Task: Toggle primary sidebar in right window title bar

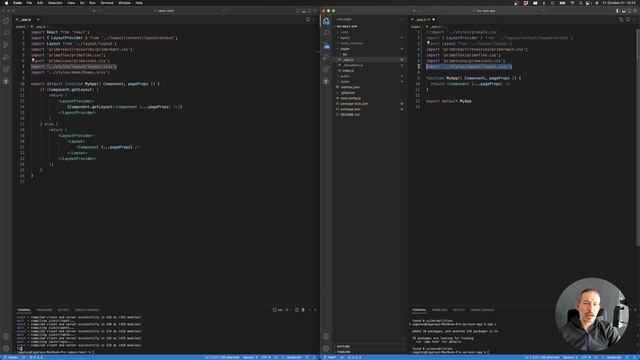Action: 618,11
